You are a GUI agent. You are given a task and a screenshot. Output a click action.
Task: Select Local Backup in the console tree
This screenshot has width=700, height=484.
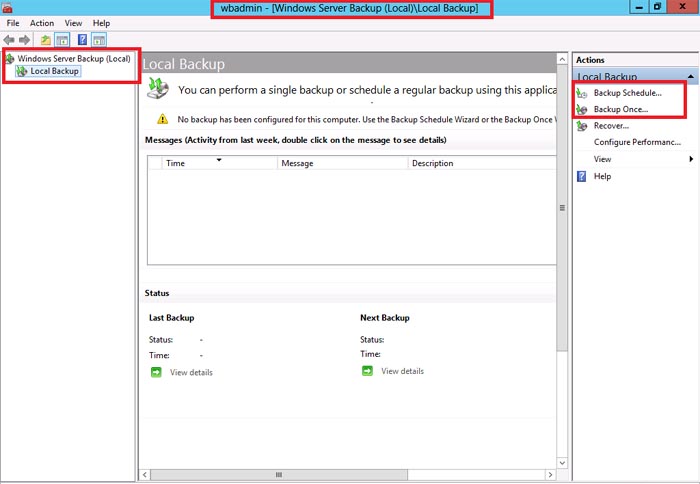click(x=54, y=71)
